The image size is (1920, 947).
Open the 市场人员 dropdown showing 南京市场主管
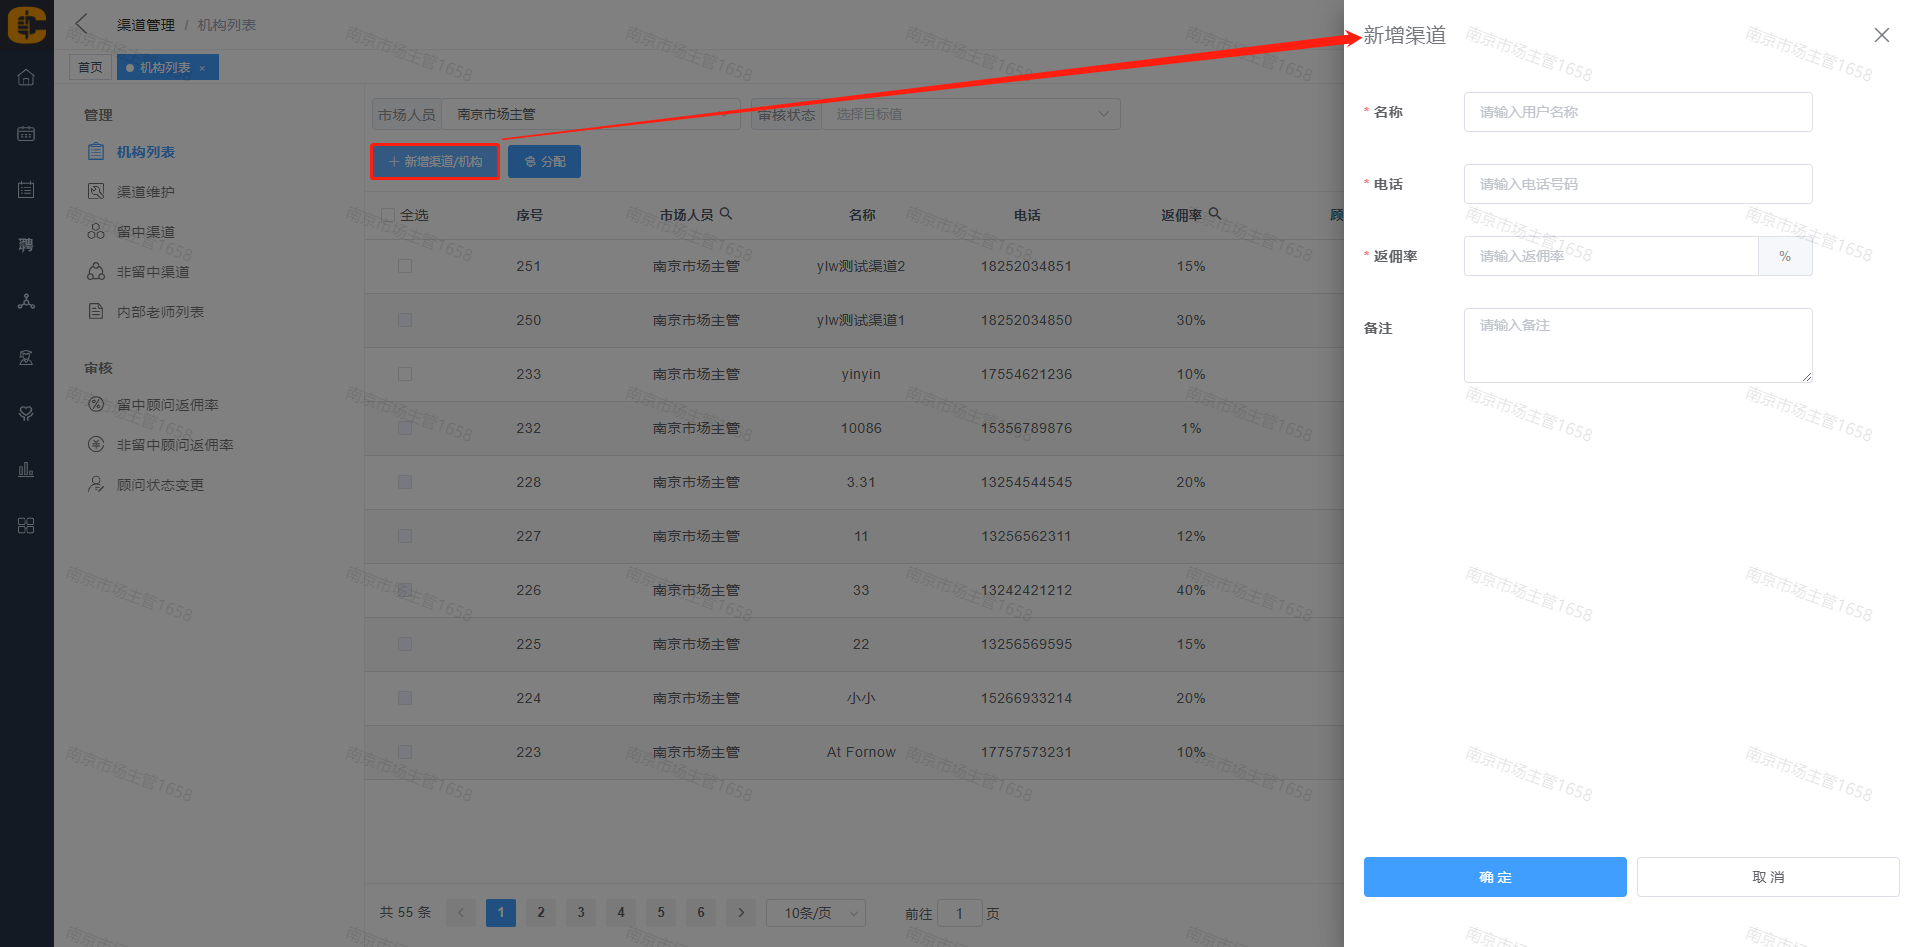[x=590, y=114]
